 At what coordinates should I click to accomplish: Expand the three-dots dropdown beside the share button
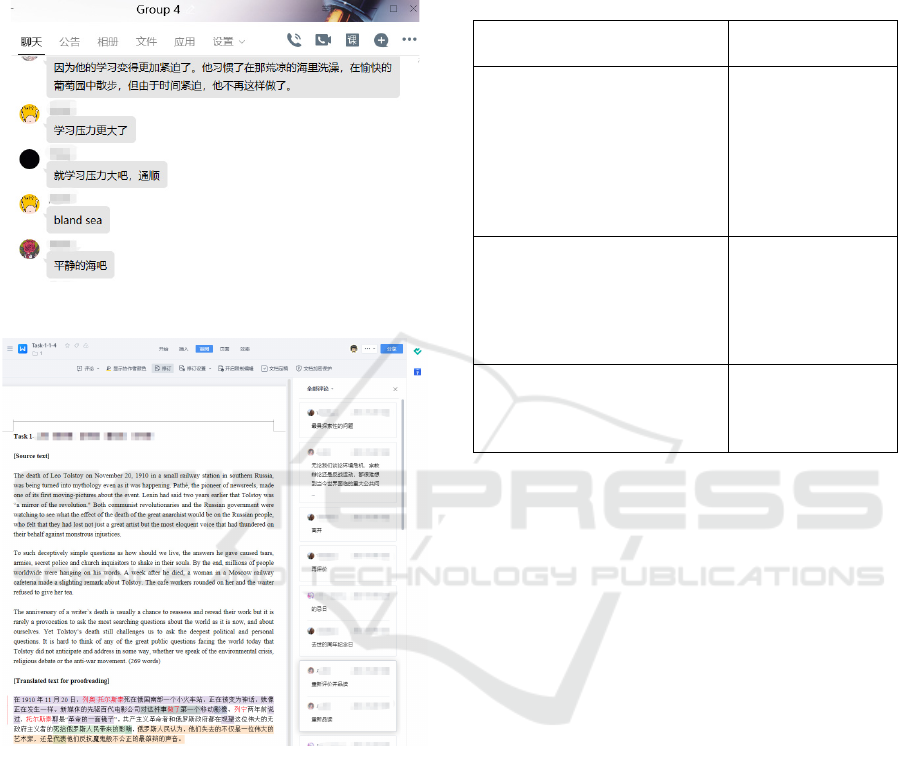pos(369,349)
